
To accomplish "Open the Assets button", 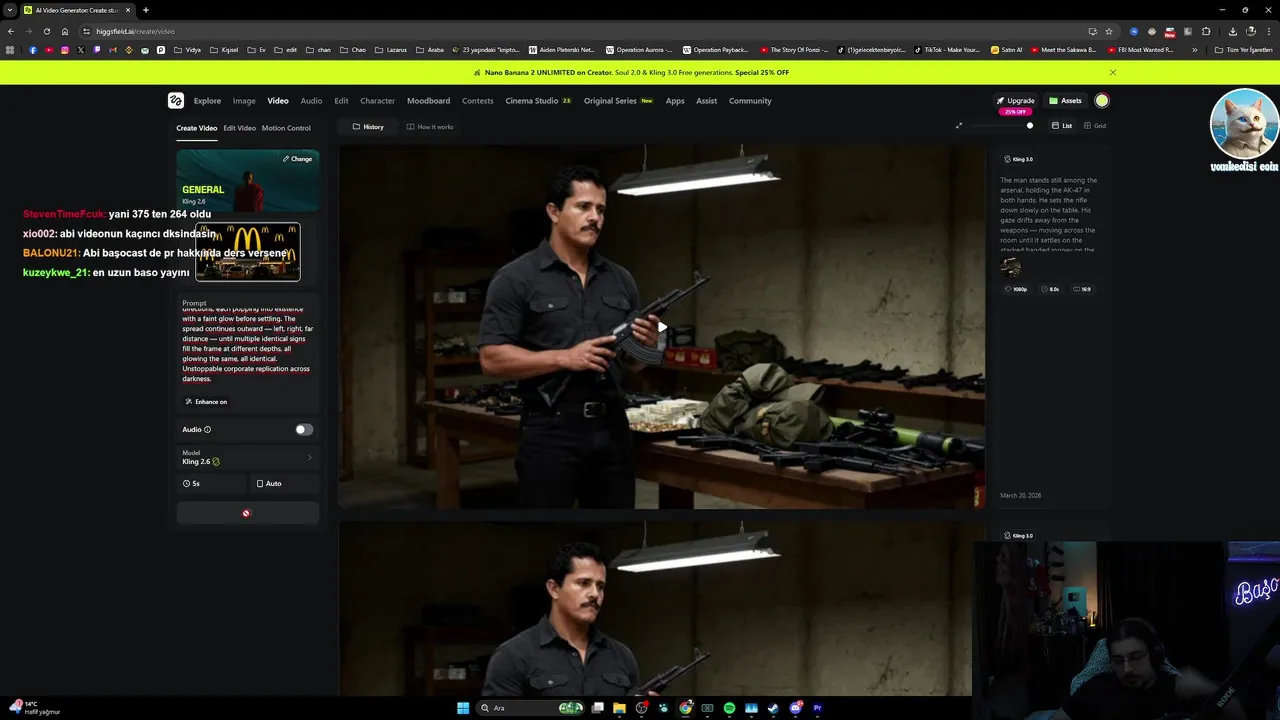I will tap(1065, 101).
